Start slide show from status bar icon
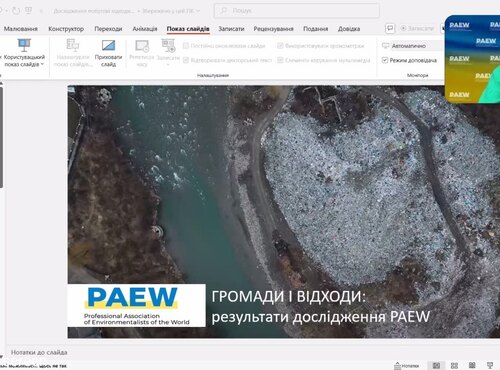 tap(490, 365)
